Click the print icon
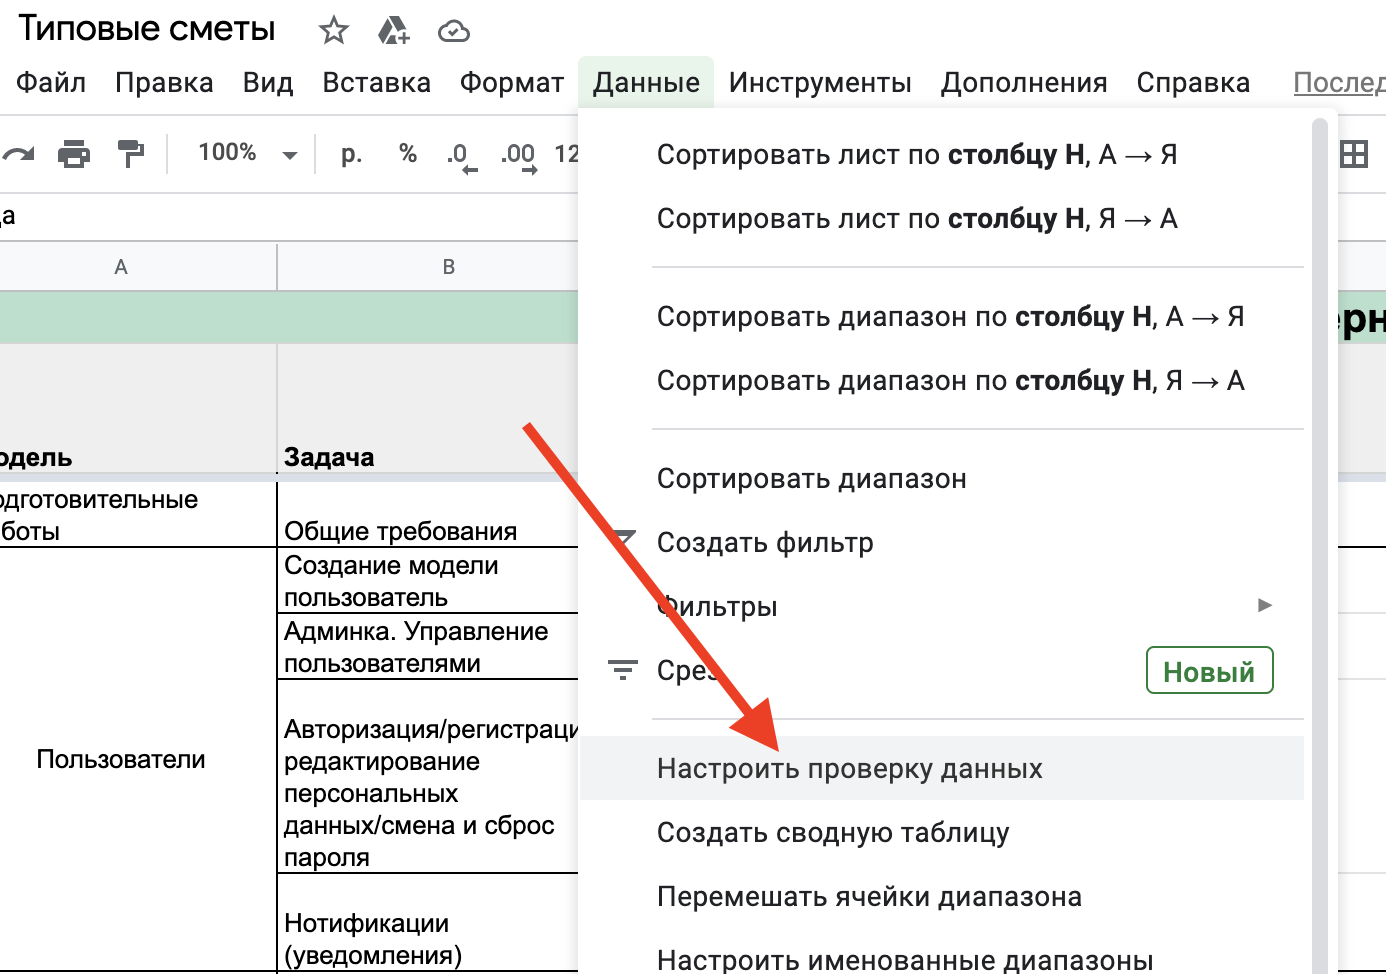This screenshot has width=1386, height=974. pyautogui.click(x=74, y=154)
